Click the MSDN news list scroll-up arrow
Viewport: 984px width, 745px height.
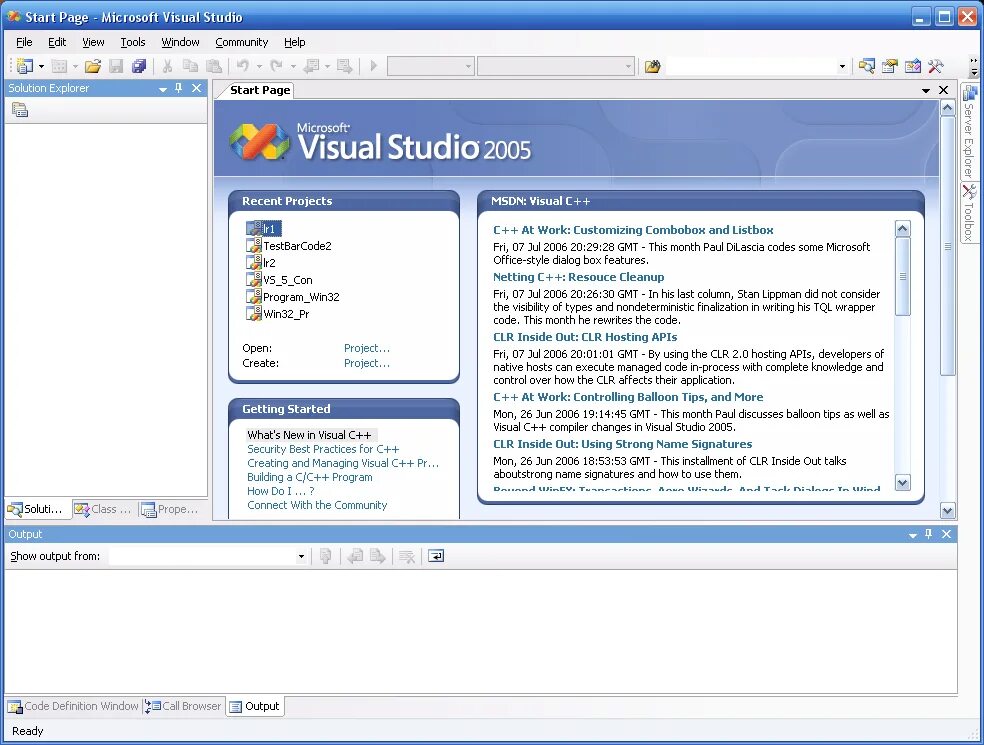click(902, 228)
